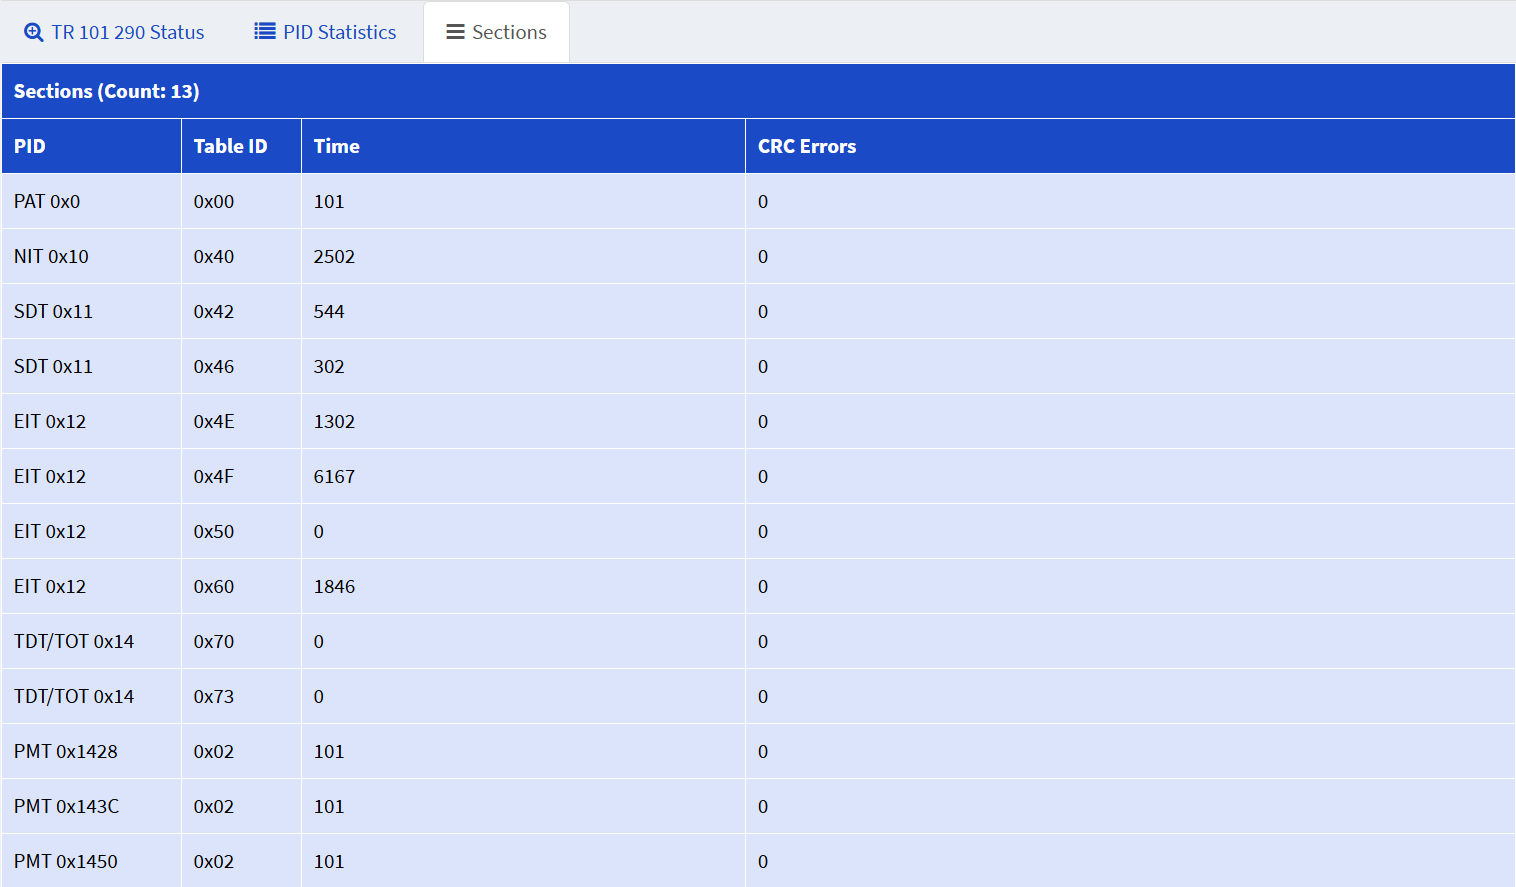Screen dimensions: 1516x887
Task: Click Table ID 0x4E cell
Action: (x=241, y=421)
